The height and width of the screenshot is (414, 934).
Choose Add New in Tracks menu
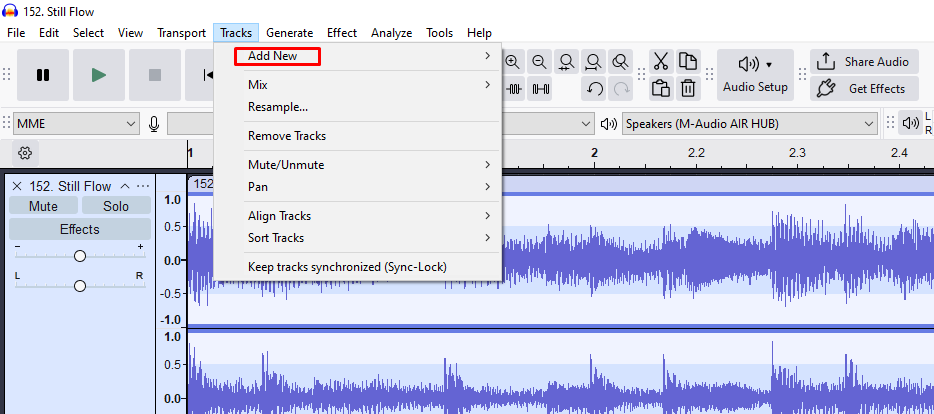coord(357,56)
